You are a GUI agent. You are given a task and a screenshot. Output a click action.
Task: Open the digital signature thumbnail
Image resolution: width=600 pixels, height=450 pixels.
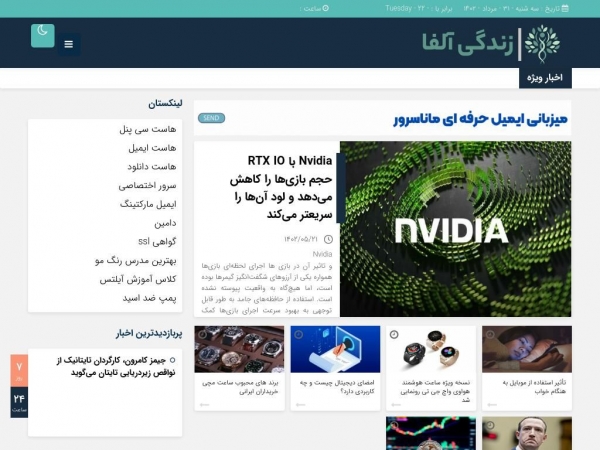coord(335,349)
